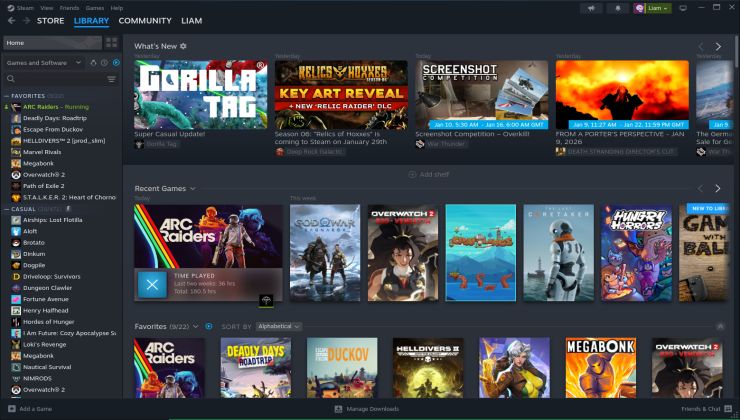Click Add a Game button
The width and height of the screenshot is (740, 420).
30,409
